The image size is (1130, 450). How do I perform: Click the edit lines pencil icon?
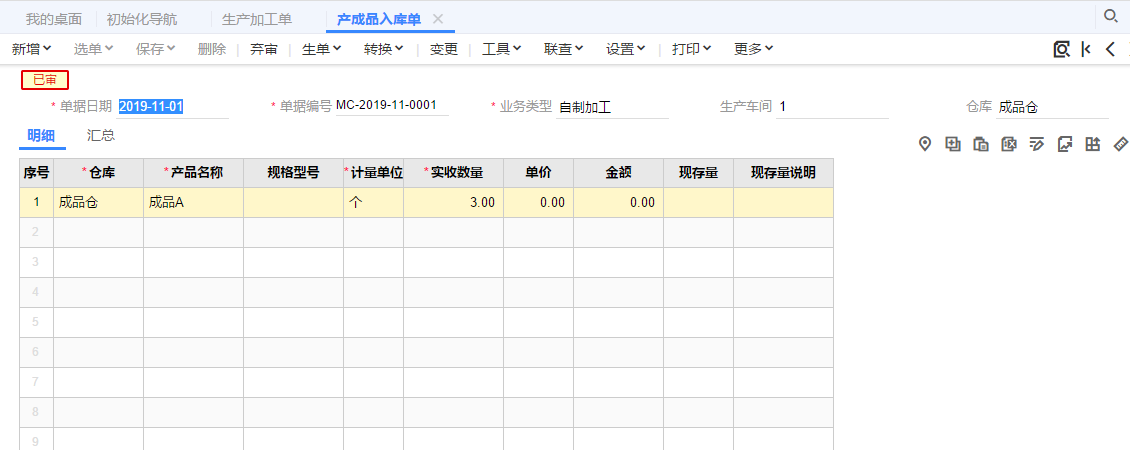pyautogui.click(x=1037, y=144)
